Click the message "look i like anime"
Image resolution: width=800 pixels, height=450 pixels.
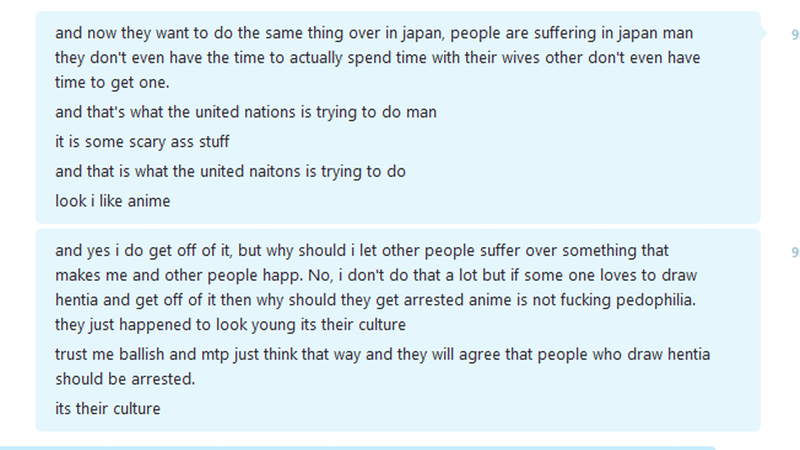coord(112,201)
